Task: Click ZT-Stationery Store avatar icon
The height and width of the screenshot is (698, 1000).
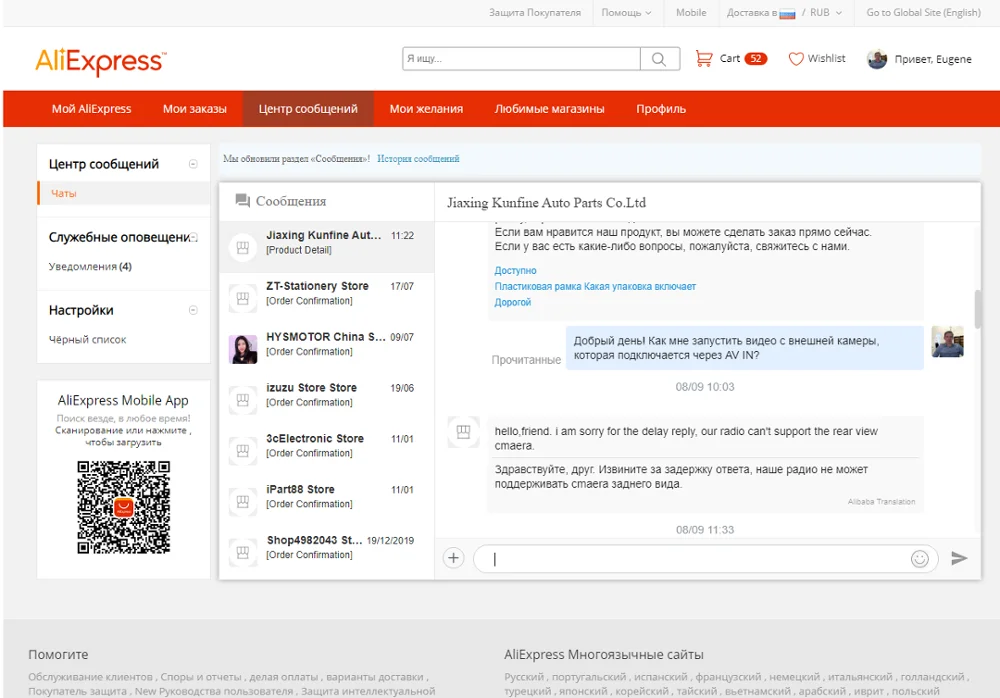Action: pyautogui.click(x=243, y=298)
